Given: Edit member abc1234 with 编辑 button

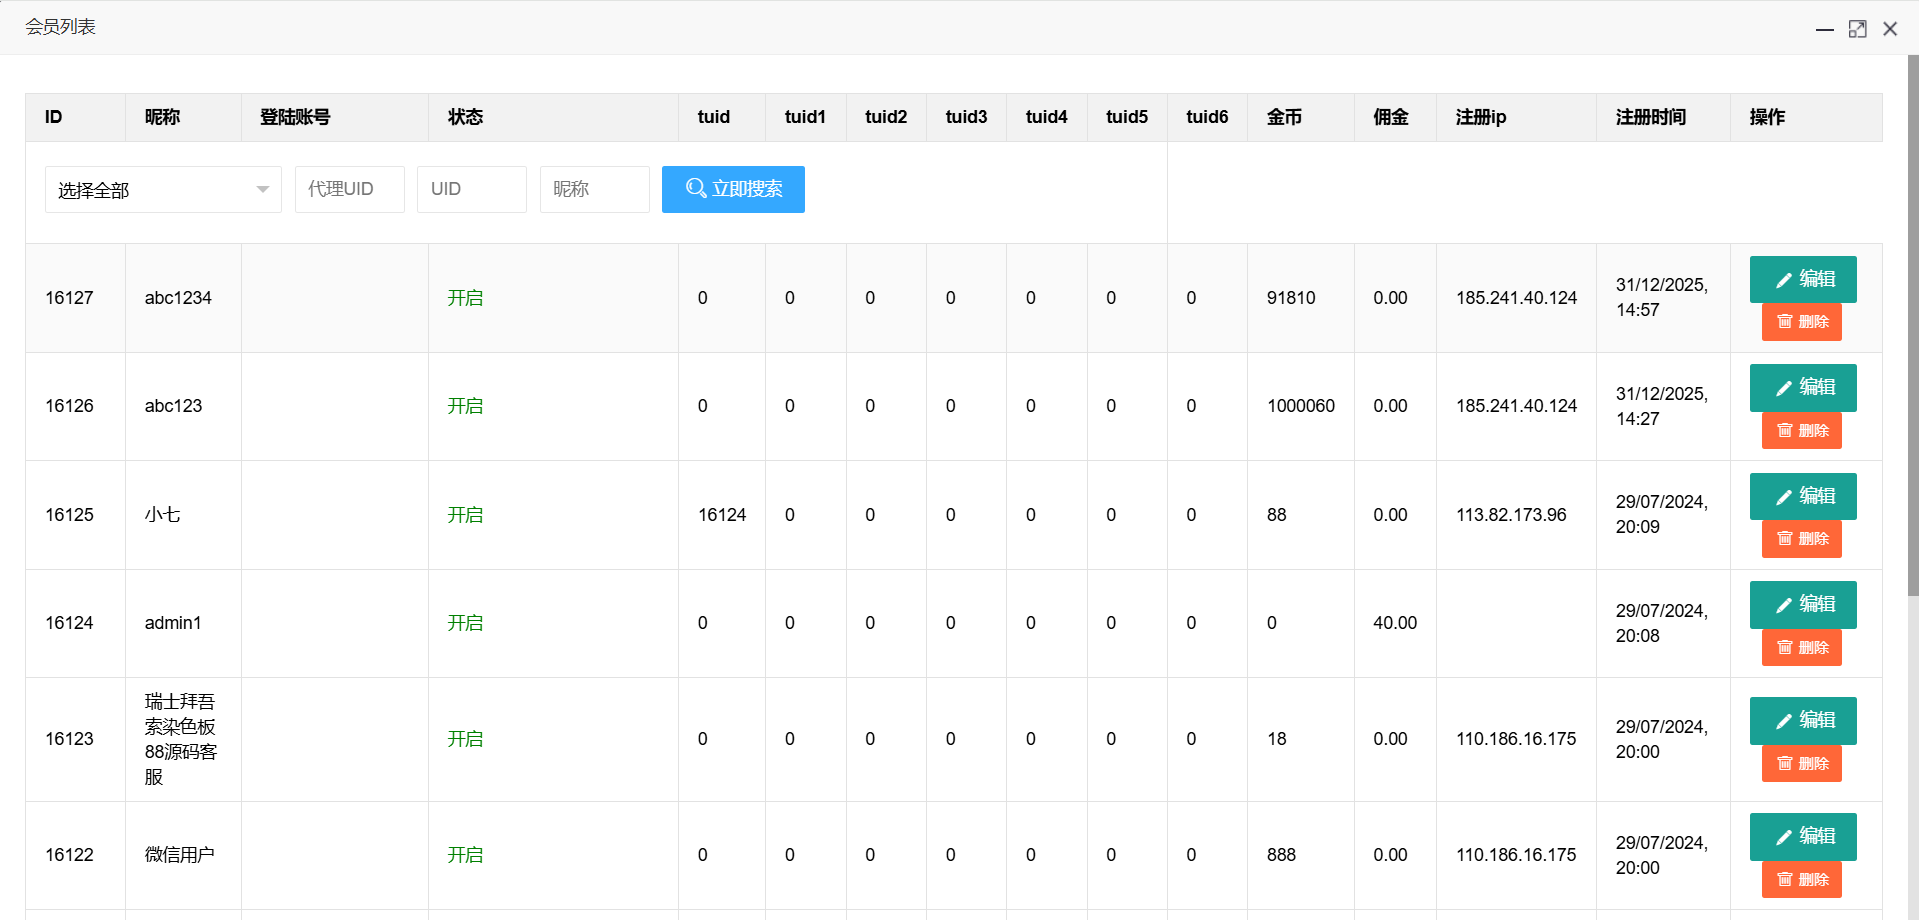Looking at the screenshot, I should [1802, 279].
